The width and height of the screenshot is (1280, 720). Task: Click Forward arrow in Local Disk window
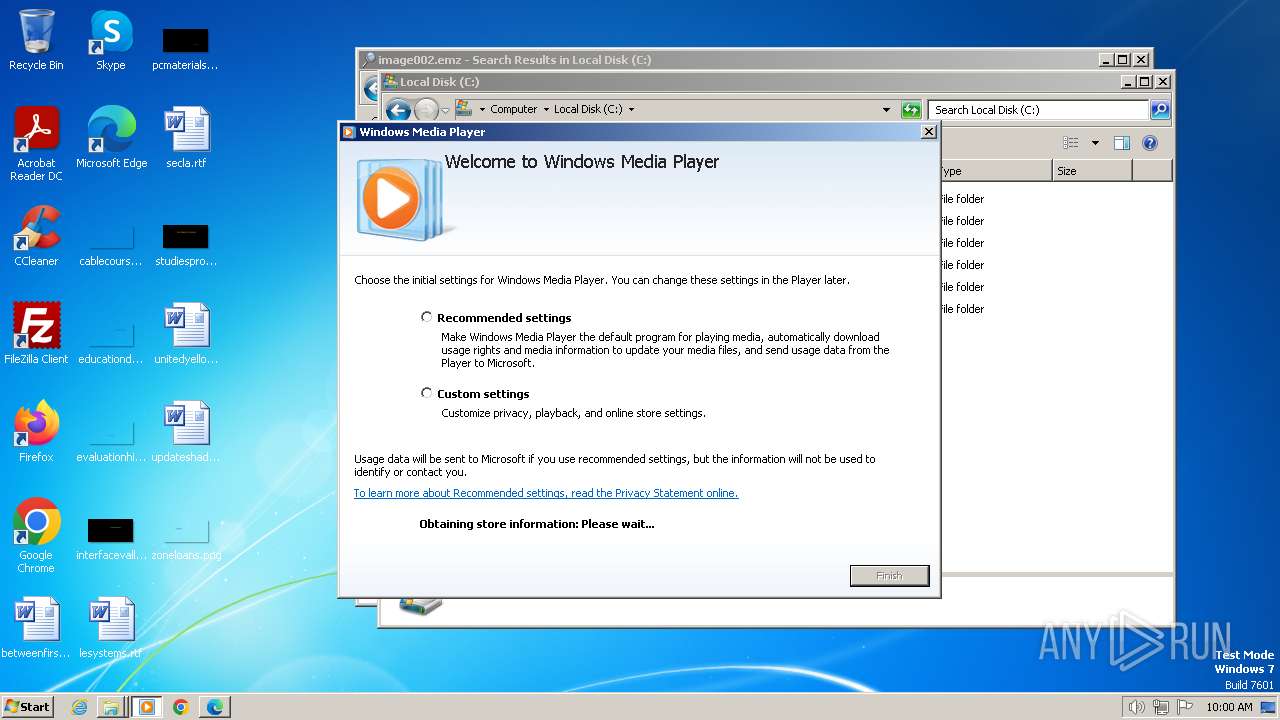(426, 110)
